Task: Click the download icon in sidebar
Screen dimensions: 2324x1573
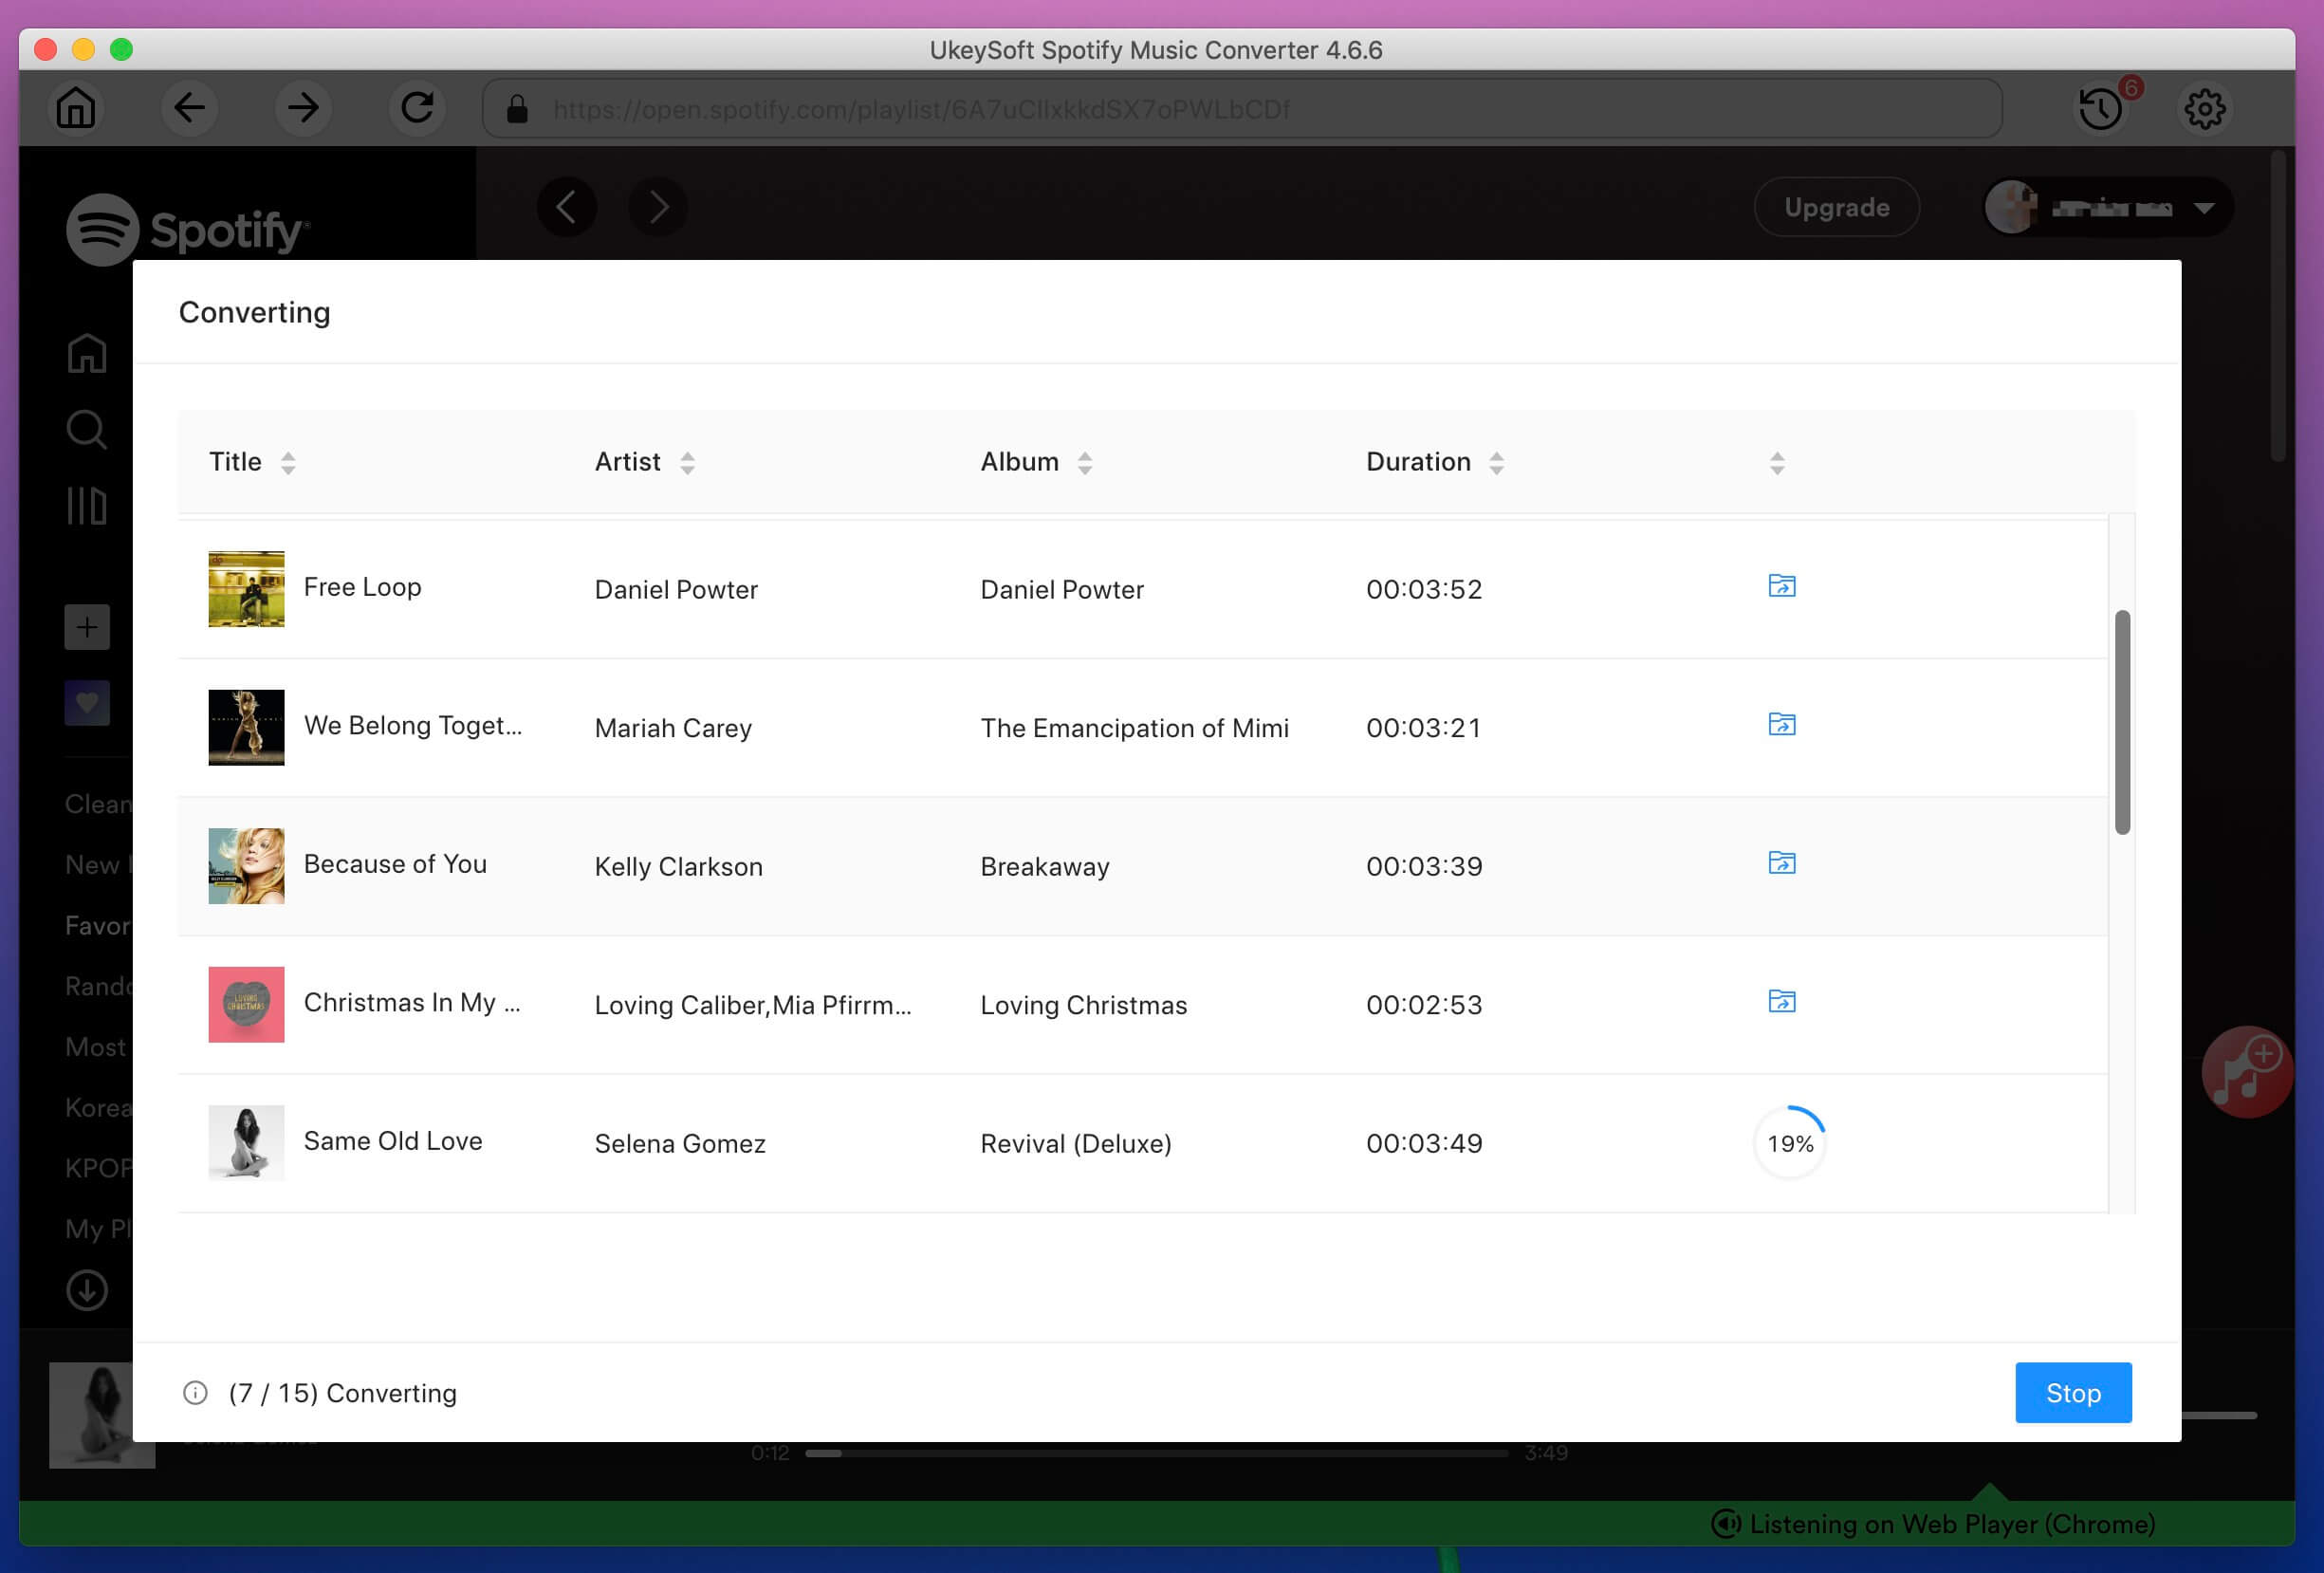Action: coord(86,1288)
